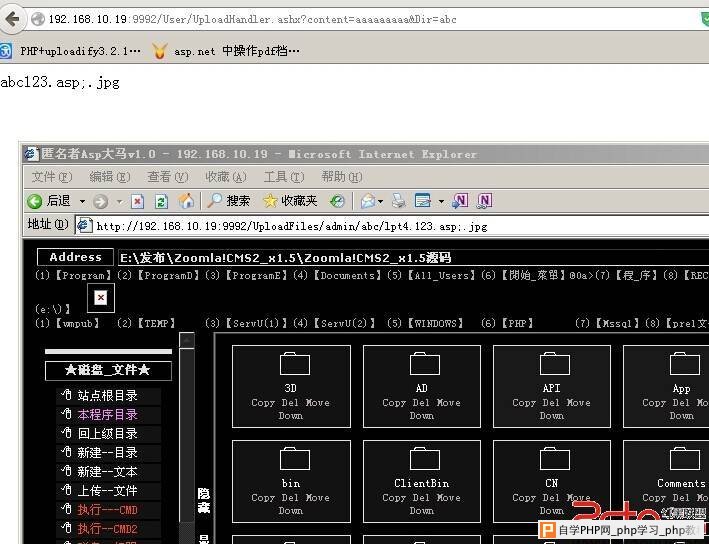709x544 pixels.
Task: Select 新建--目录 in the sidebar
Action: (109, 453)
